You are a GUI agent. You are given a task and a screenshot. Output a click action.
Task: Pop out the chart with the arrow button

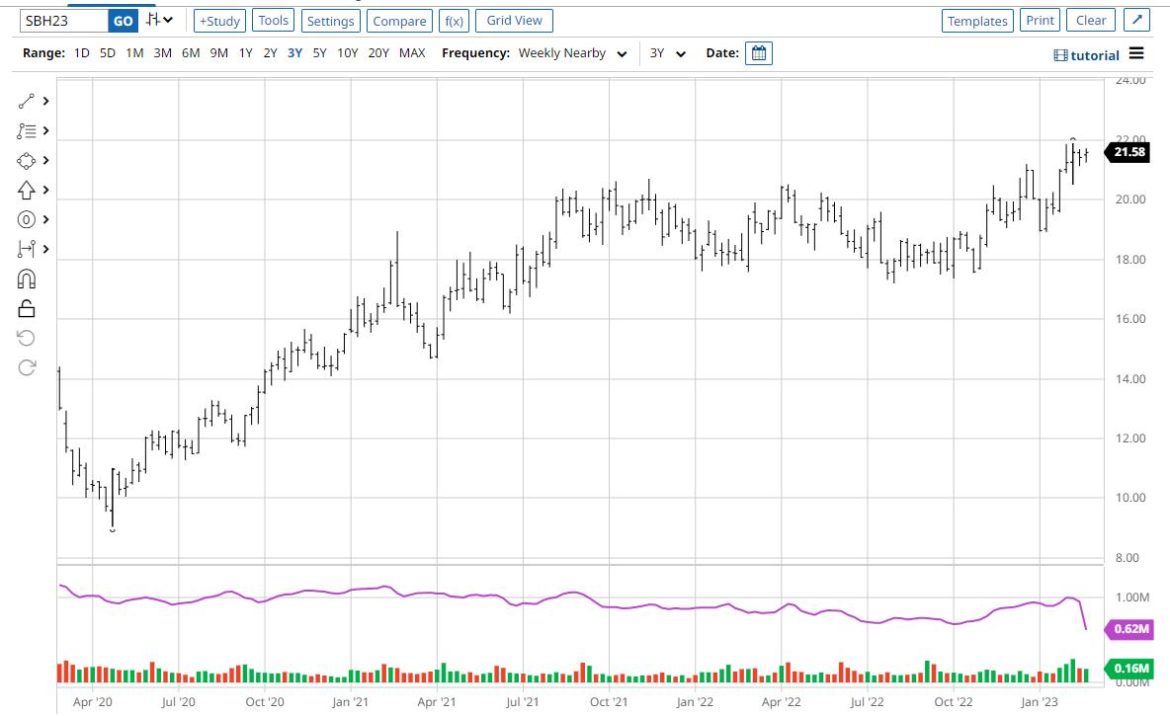coord(1137,19)
